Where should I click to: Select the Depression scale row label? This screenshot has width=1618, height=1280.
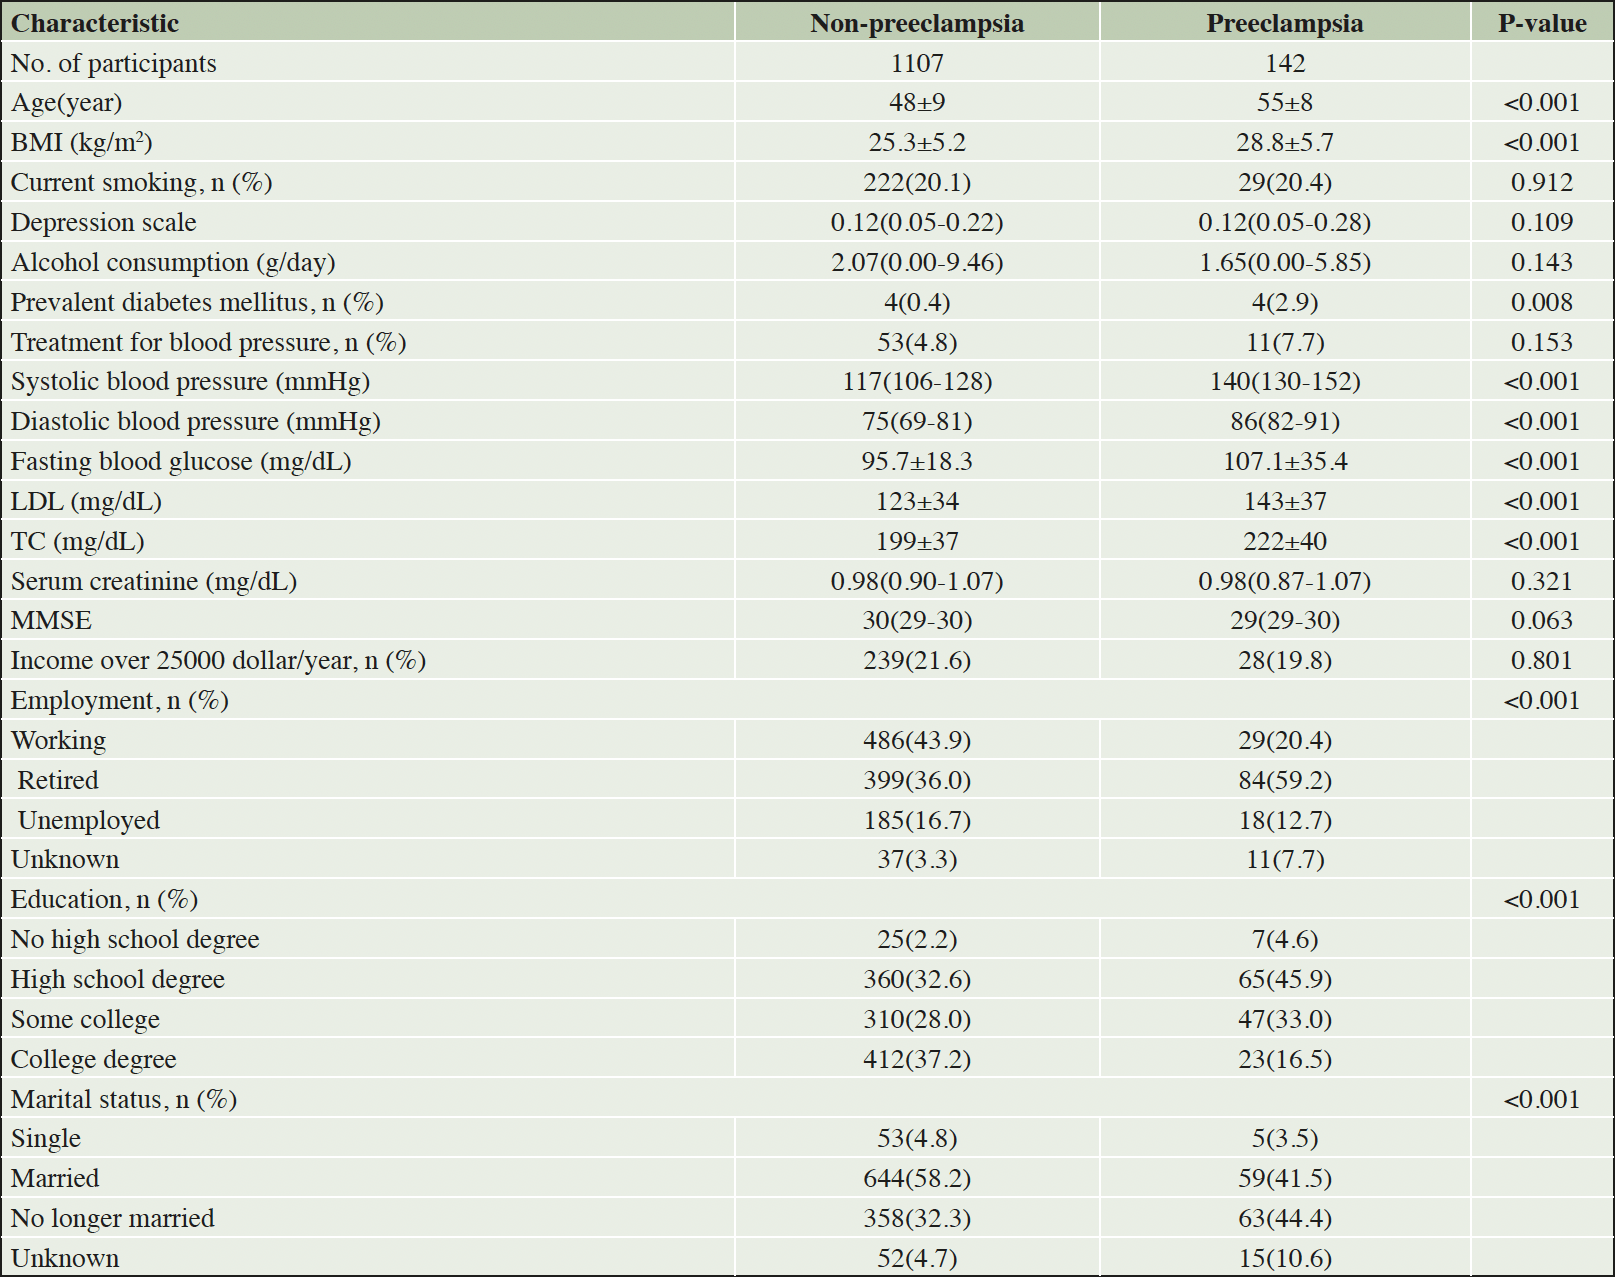104,223
